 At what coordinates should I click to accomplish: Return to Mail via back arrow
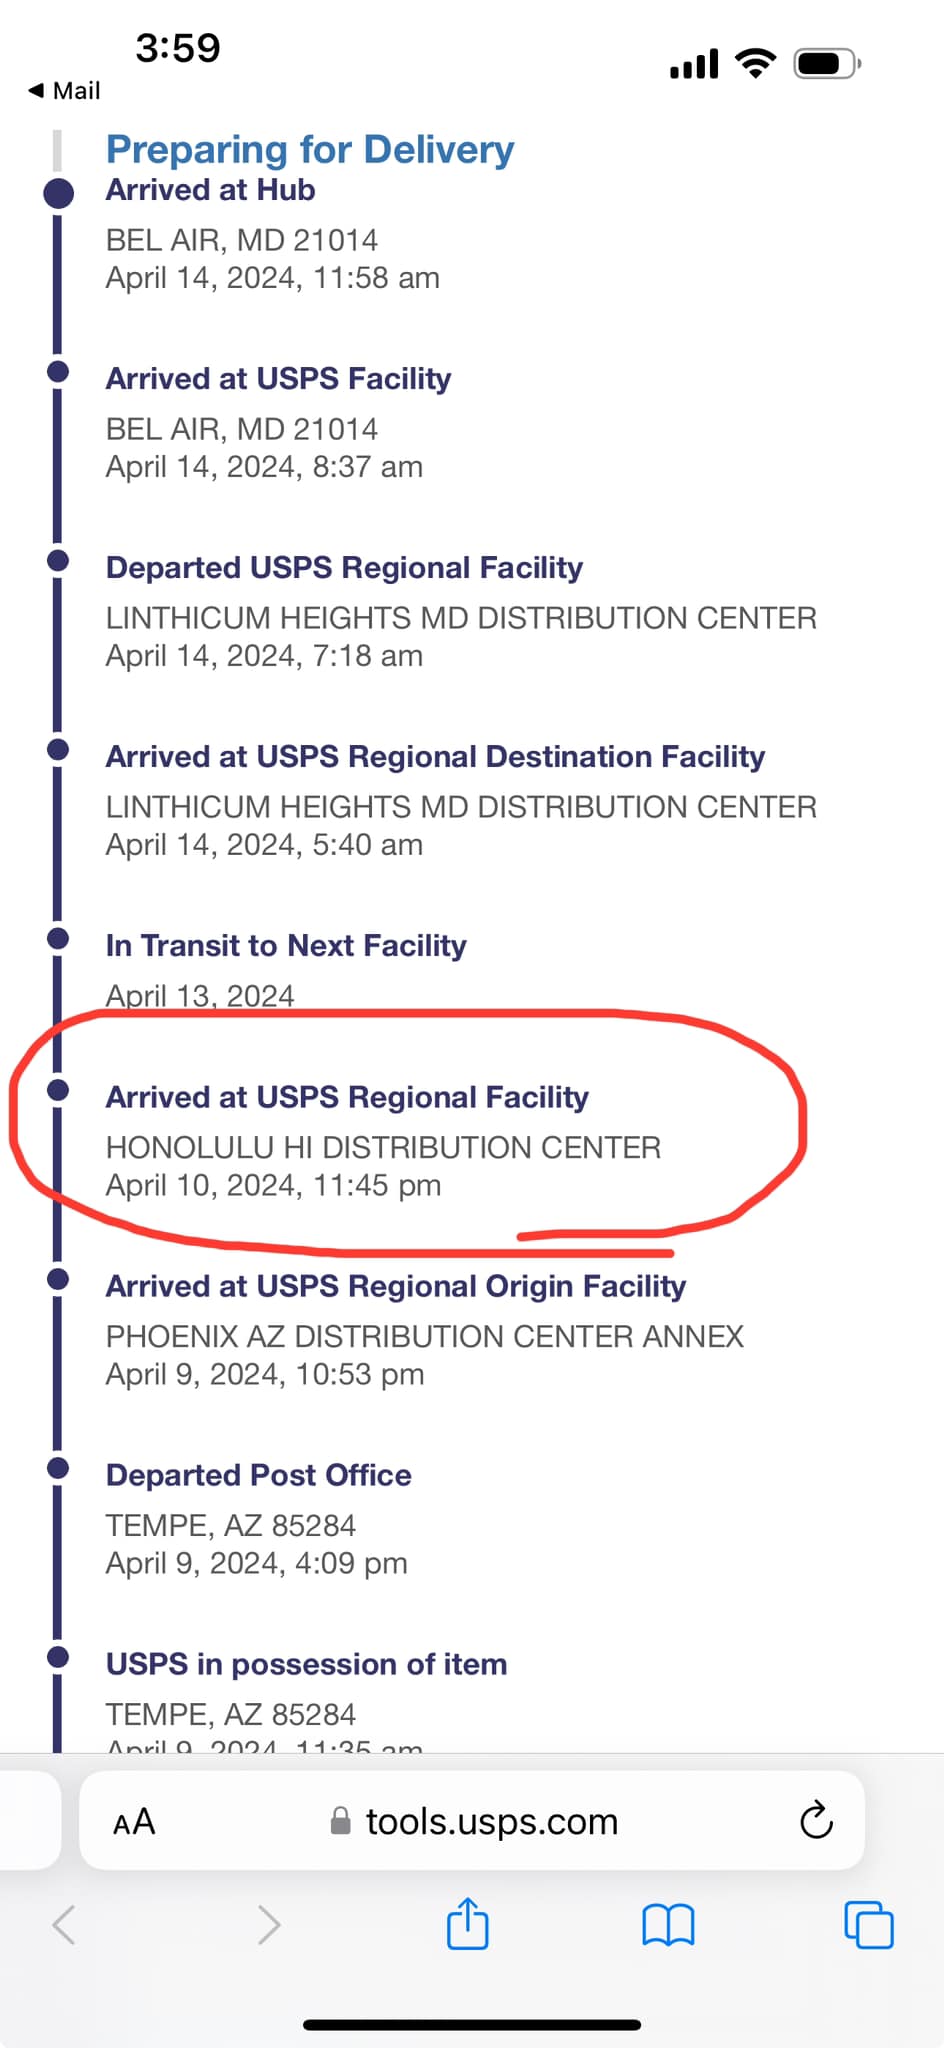tap(64, 91)
